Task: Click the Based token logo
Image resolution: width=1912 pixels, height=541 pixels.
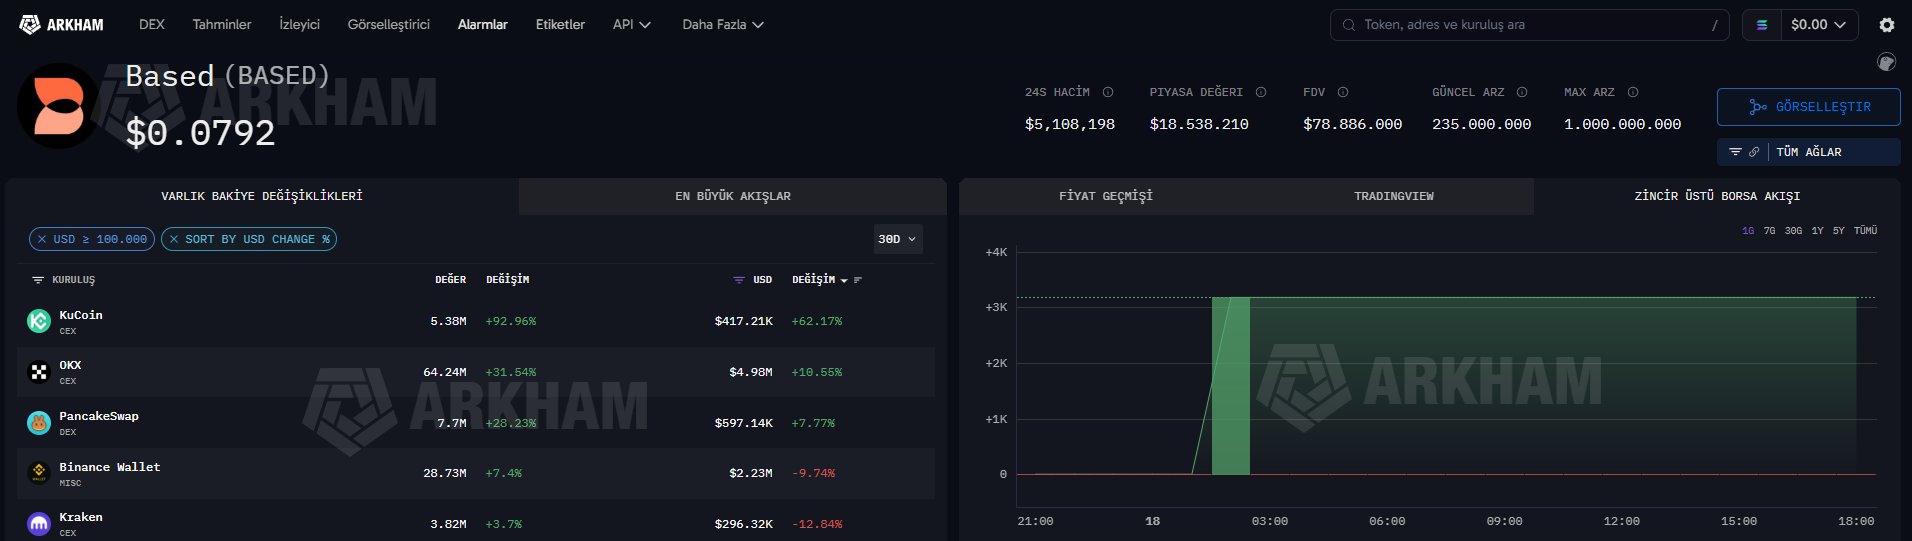Action: (x=58, y=106)
